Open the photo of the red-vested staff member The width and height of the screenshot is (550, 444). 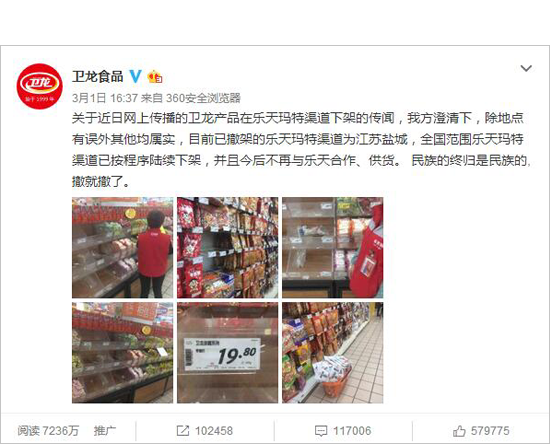(122, 248)
